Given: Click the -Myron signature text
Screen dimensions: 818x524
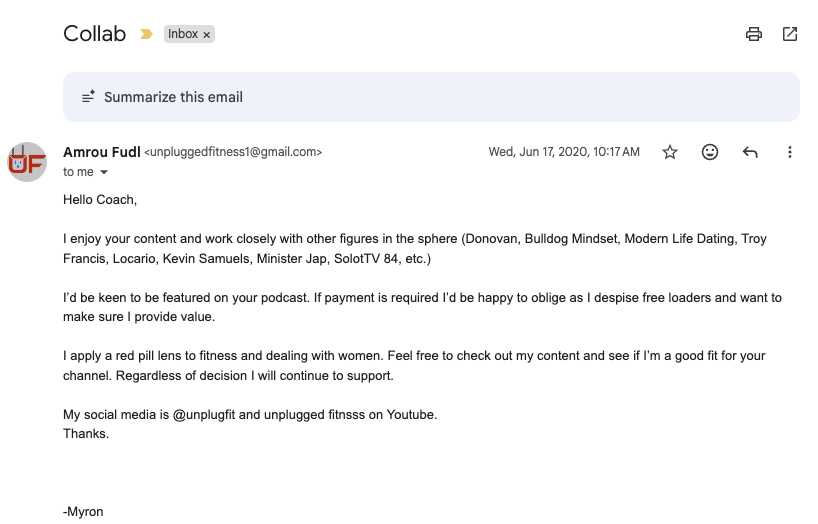Looking at the screenshot, I should tap(83, 511).
